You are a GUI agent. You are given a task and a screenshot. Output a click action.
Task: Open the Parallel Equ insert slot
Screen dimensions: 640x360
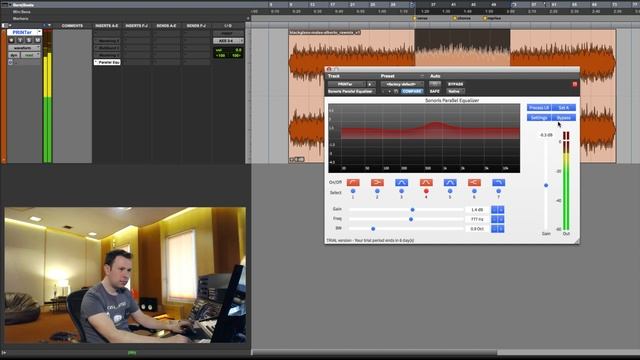tap(107, 62)
